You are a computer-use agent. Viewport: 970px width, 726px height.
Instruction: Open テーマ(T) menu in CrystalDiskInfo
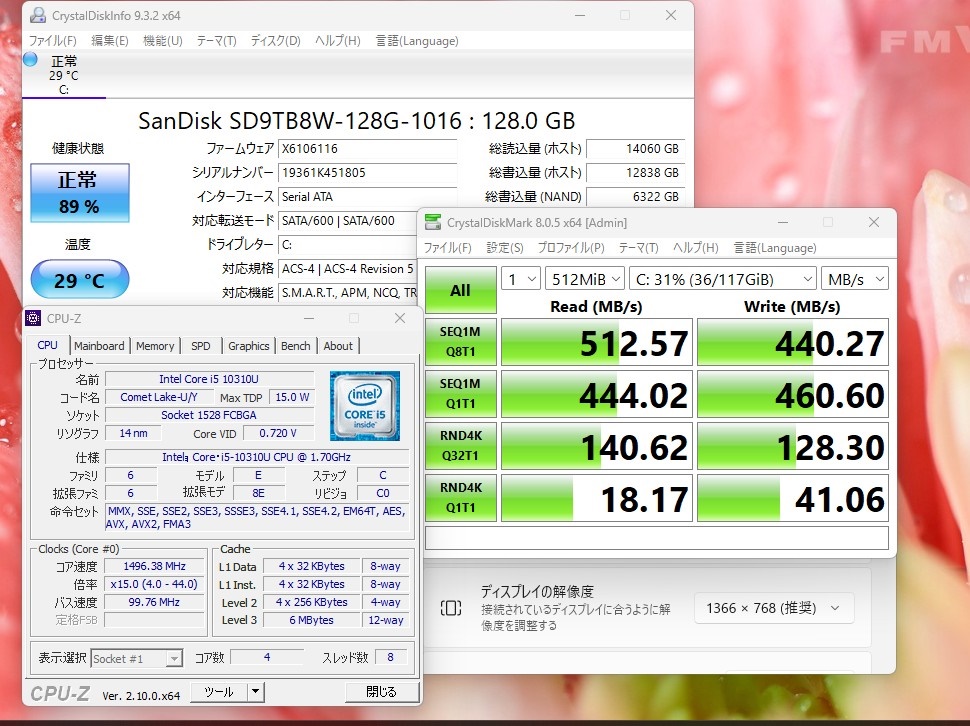click(x=217, y=41)
